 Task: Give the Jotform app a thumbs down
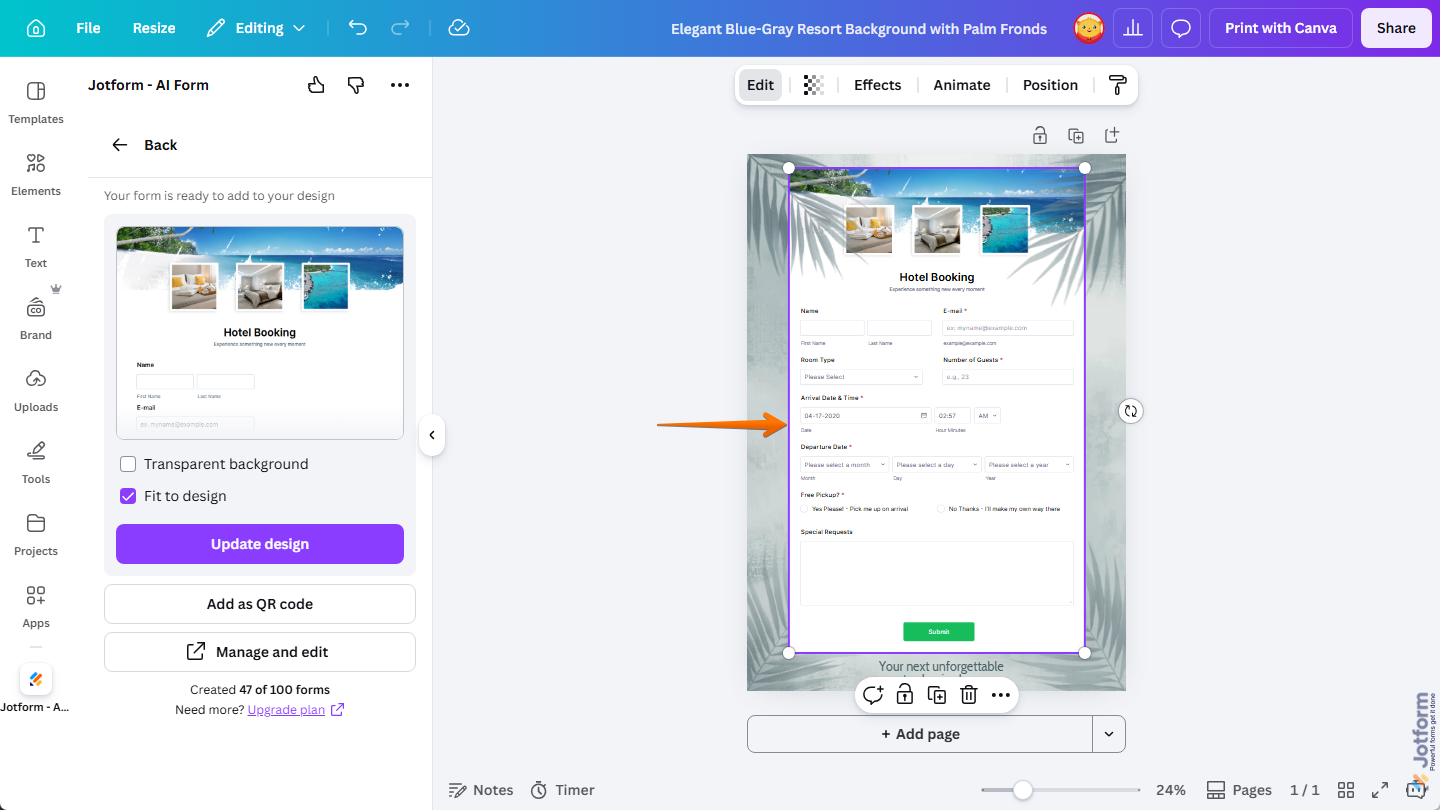click(356, 85)
